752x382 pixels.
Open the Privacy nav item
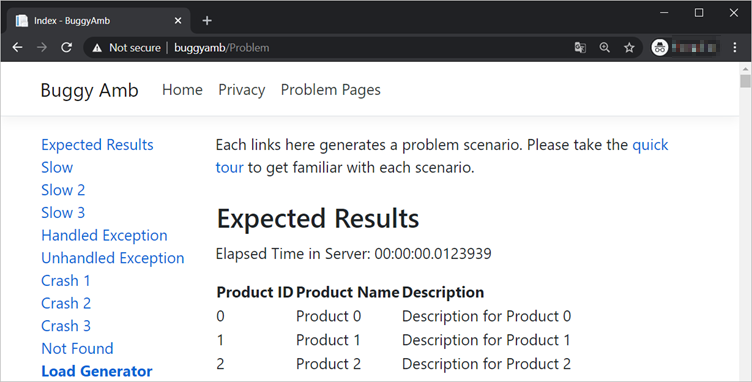pyautogui.click(x=242, y=90)
